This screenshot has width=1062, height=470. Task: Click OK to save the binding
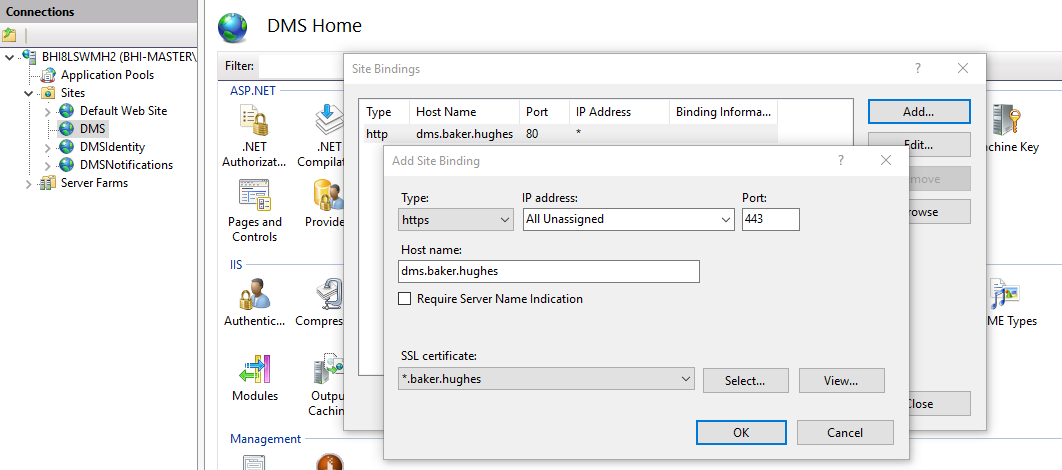tap(740, 432)
